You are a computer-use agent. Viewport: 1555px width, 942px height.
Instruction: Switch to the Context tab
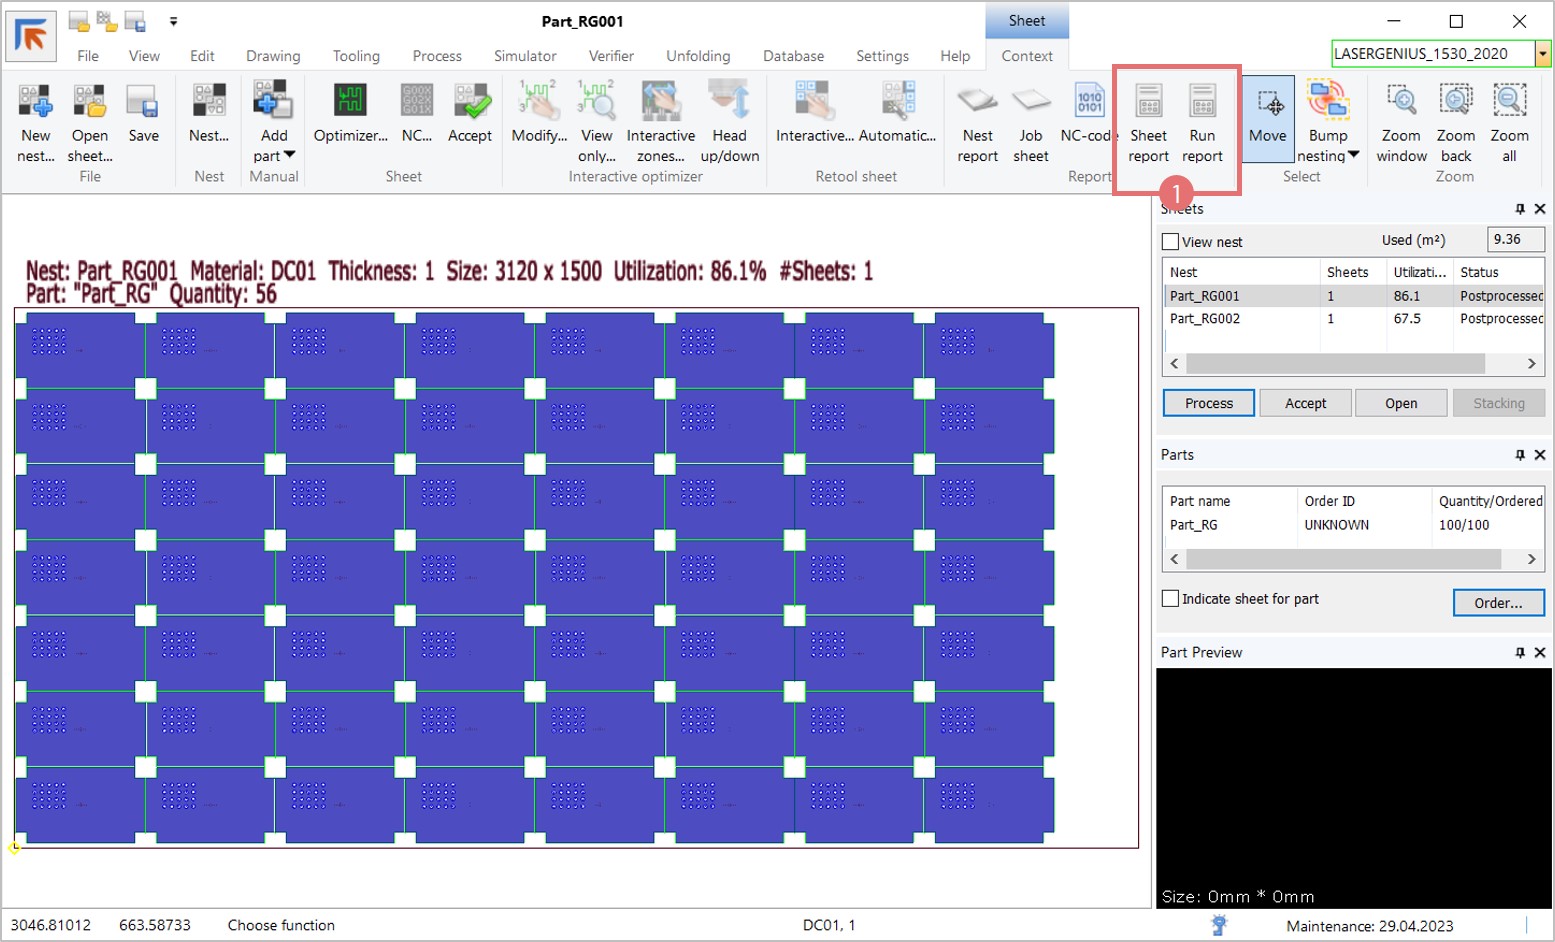click(1027, 56)
